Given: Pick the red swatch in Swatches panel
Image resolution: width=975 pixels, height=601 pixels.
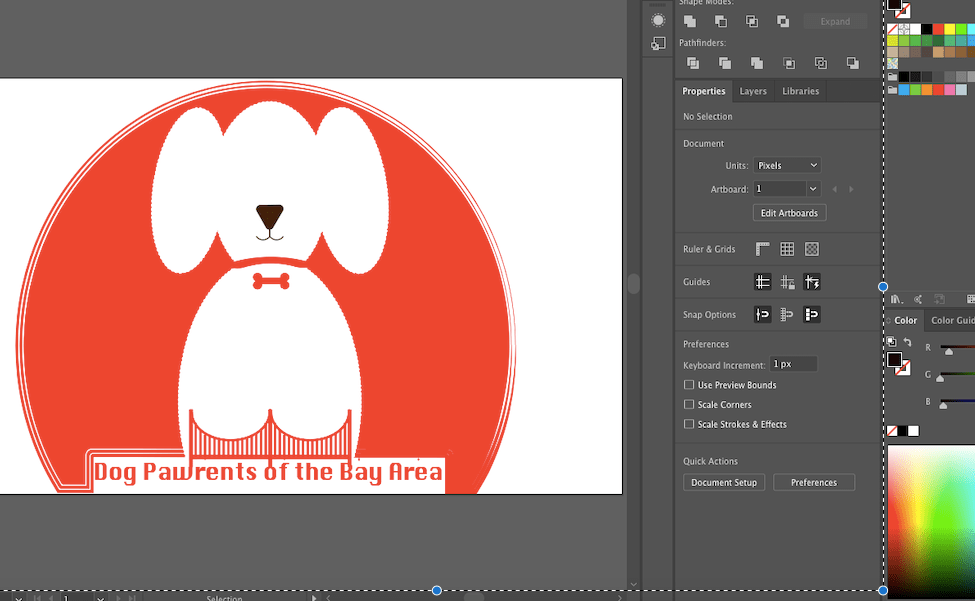Looking at the screenshot, I should [x=939, y=29].
